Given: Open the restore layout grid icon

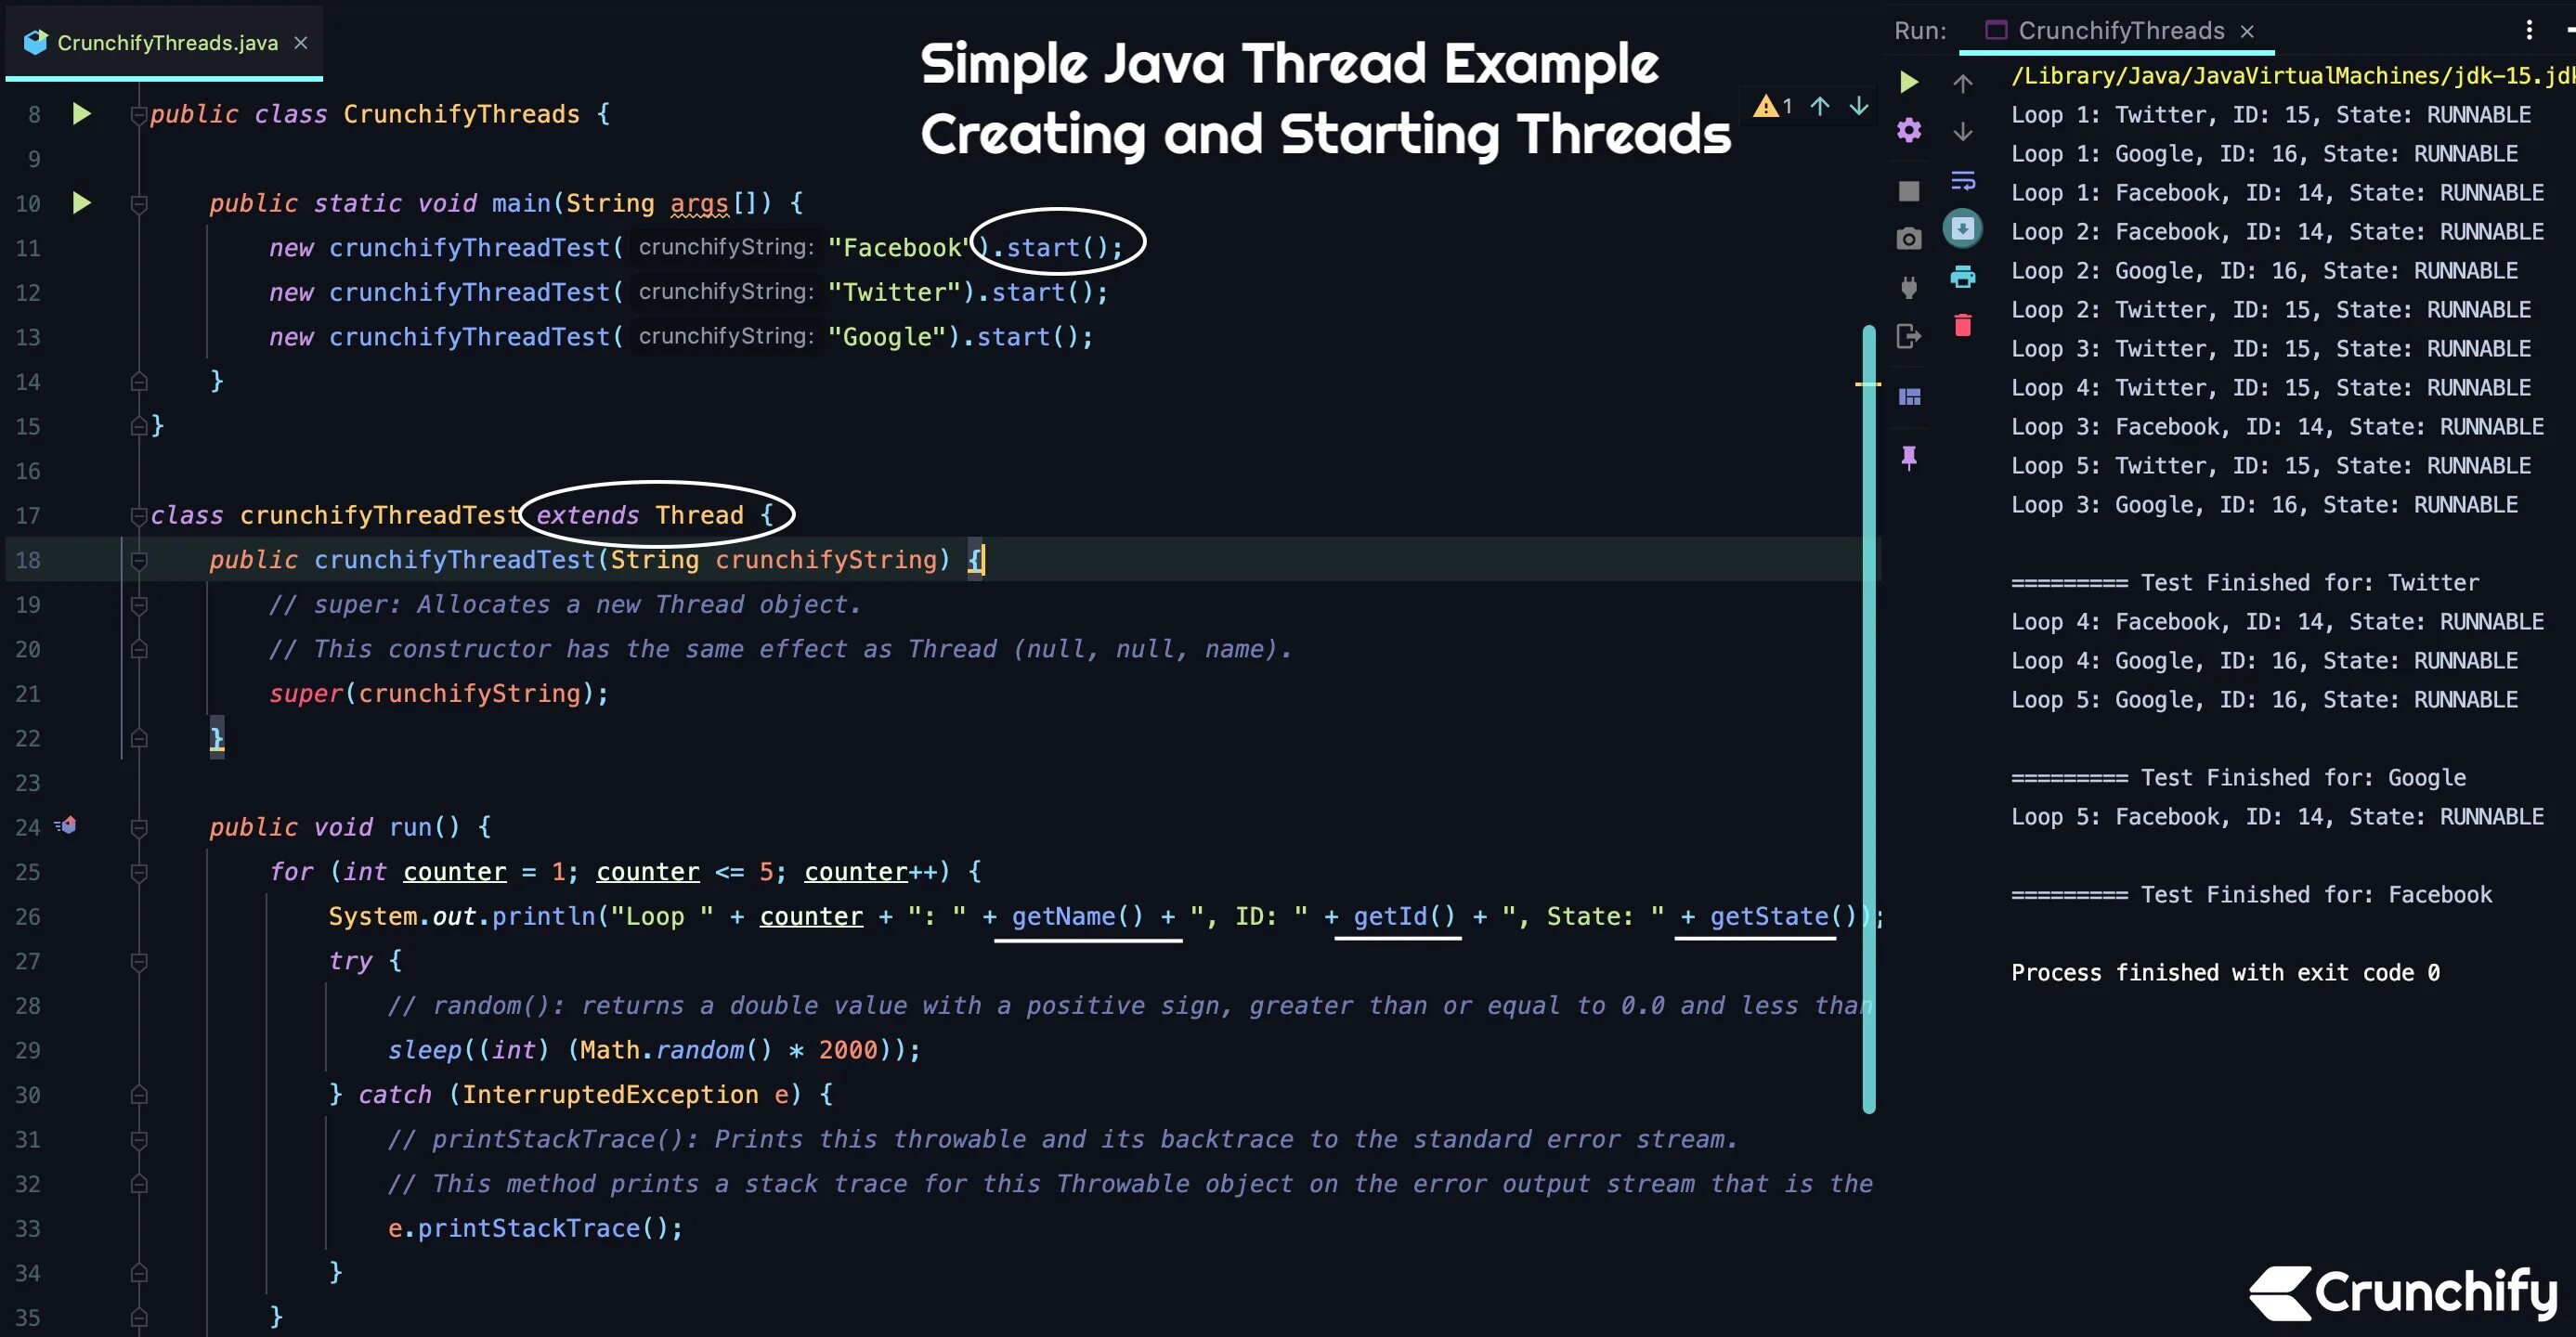Looking at the screenshot, I should point(1908,397).
